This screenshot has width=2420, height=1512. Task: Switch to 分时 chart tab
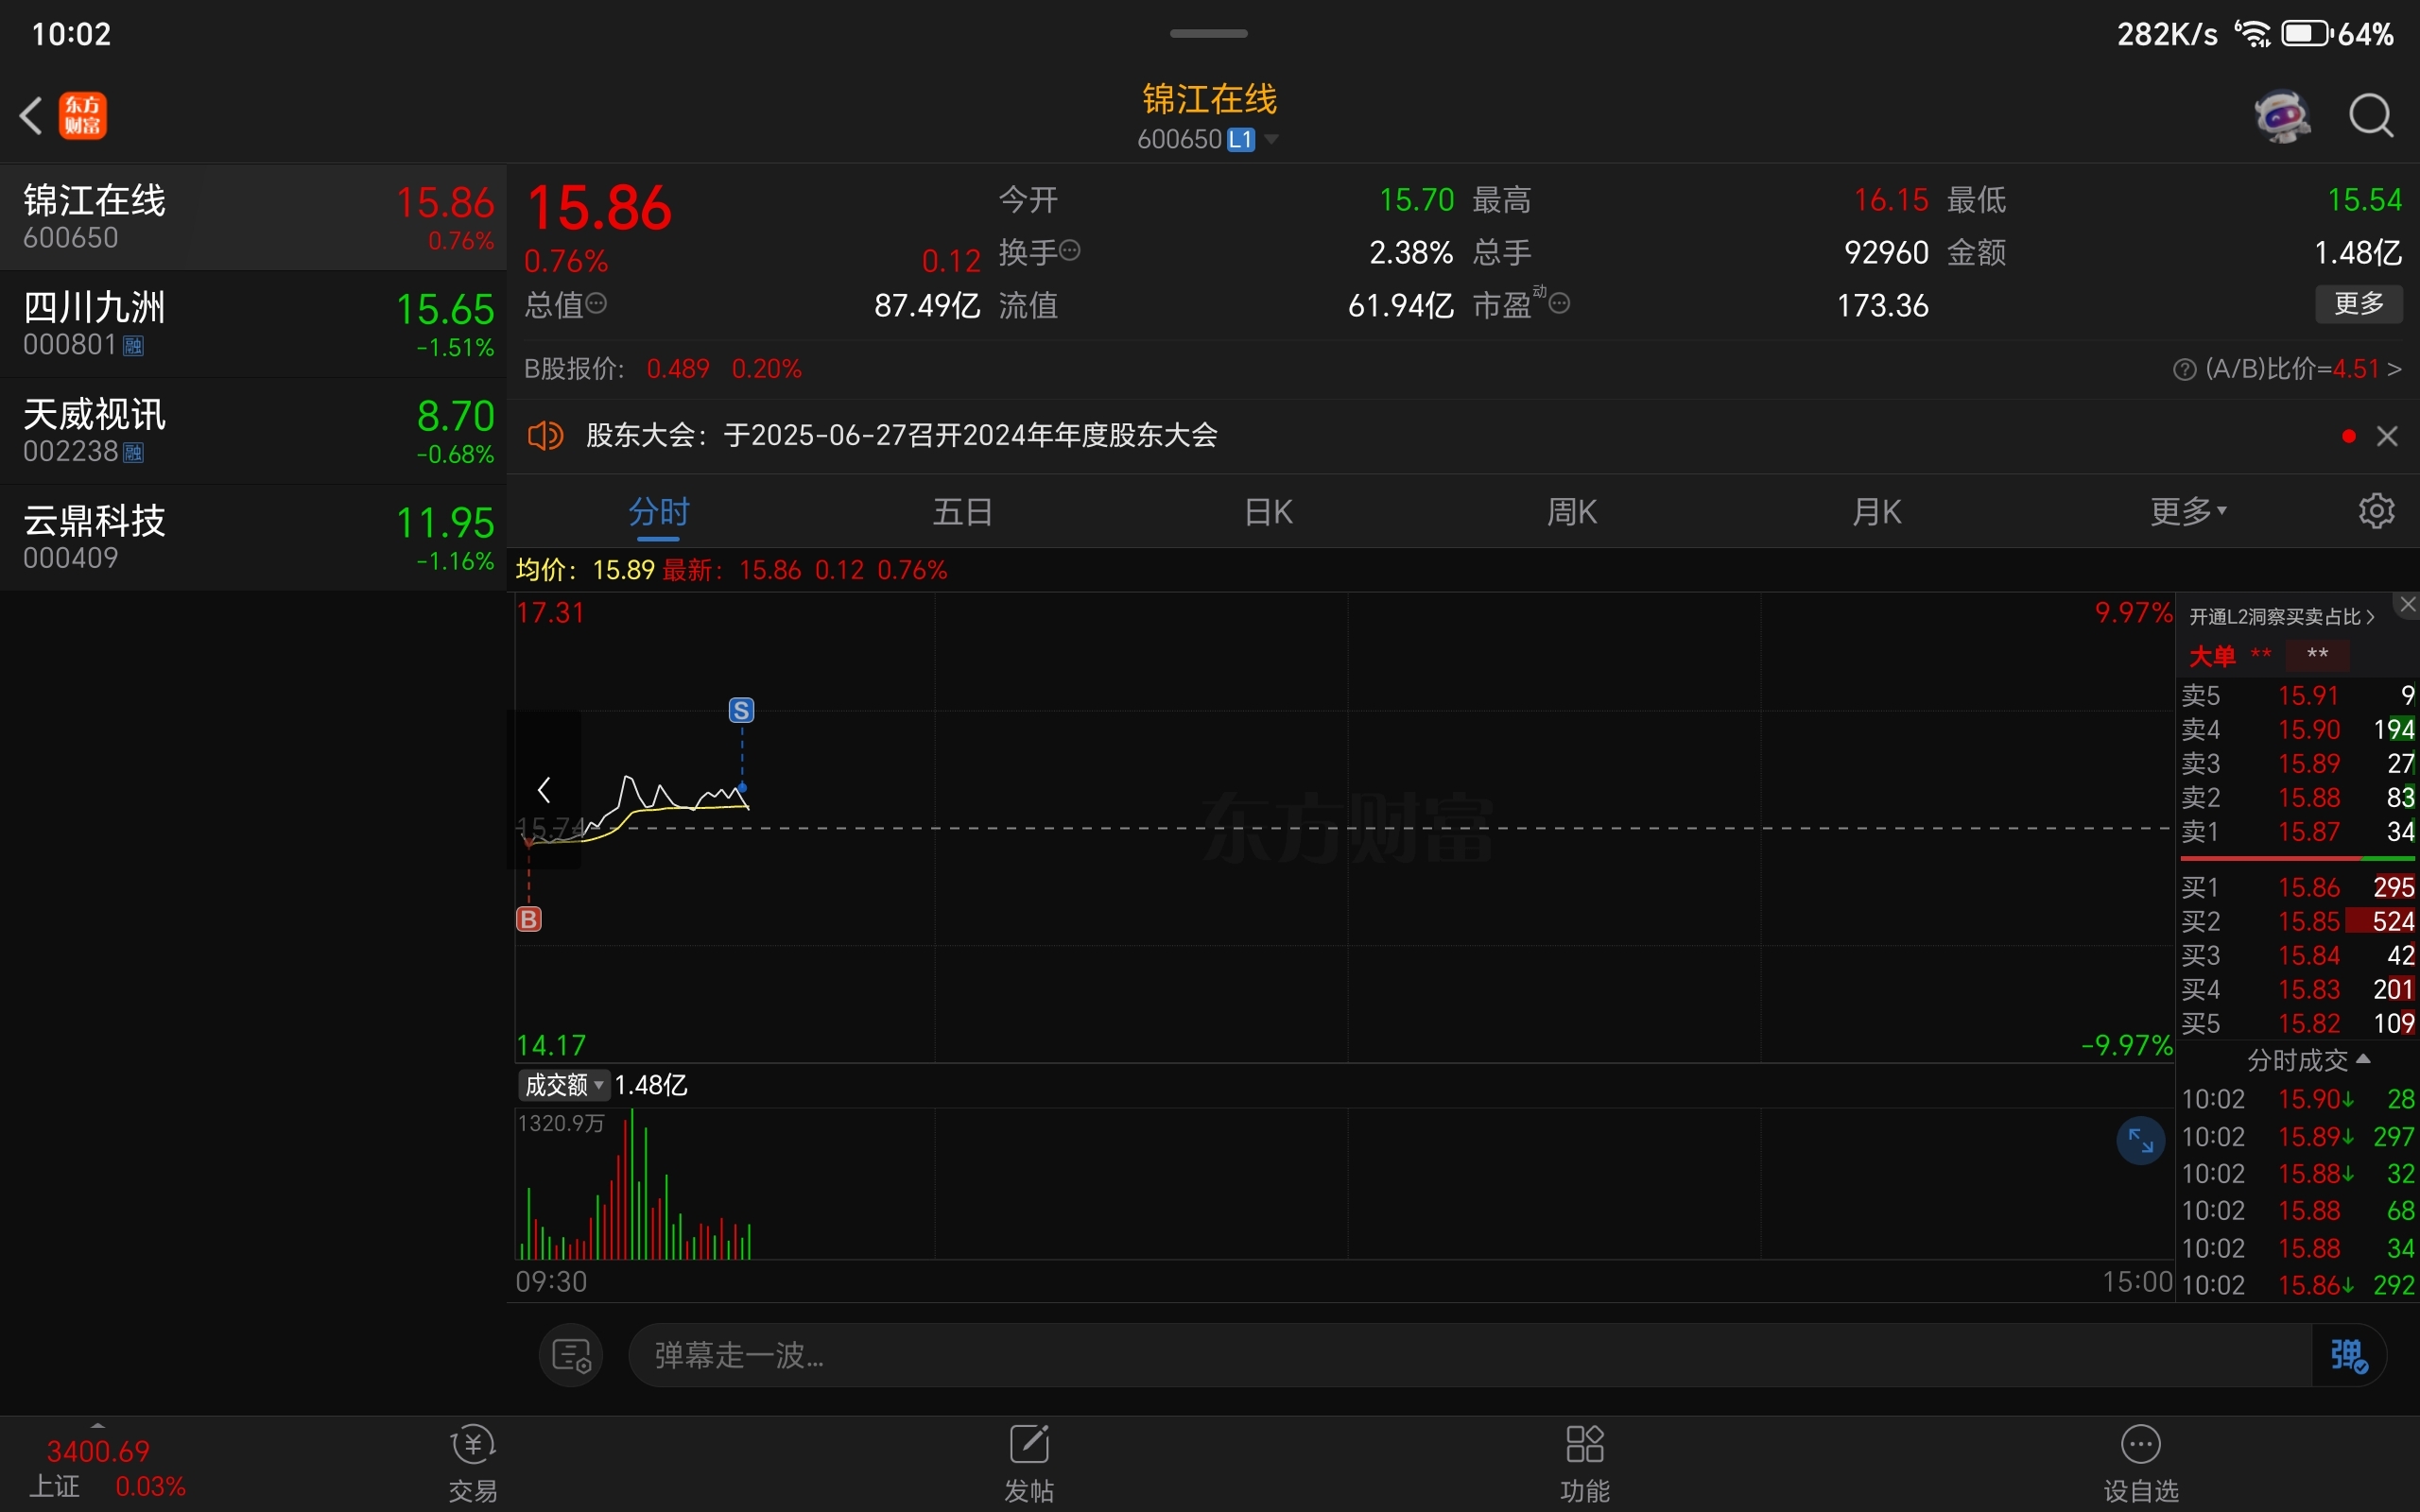[659, 512]
